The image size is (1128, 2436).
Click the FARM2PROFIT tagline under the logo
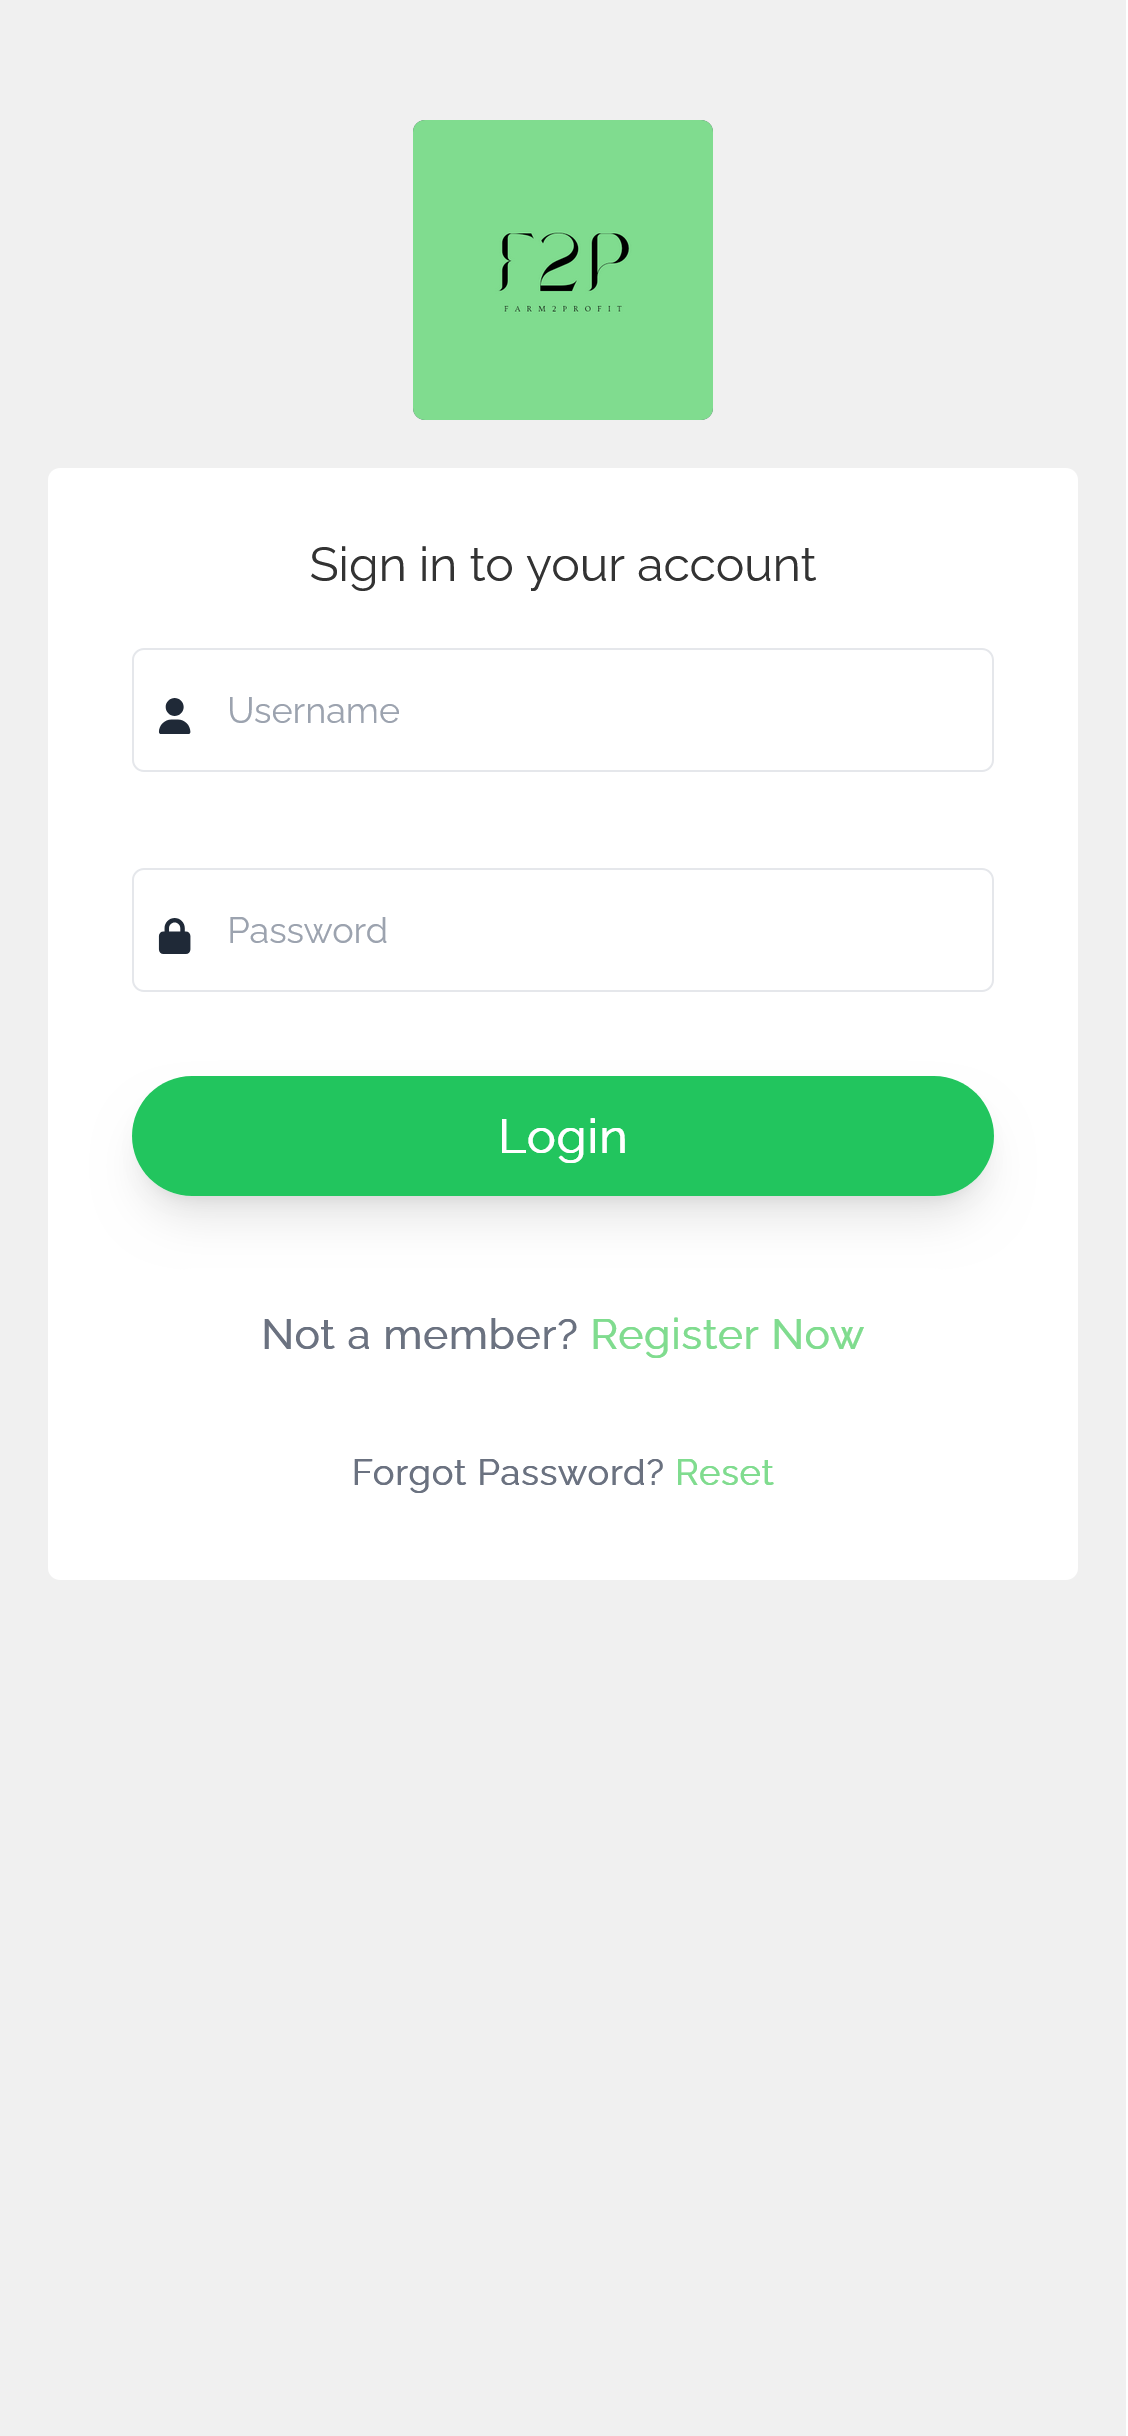(x=563, y=309)
